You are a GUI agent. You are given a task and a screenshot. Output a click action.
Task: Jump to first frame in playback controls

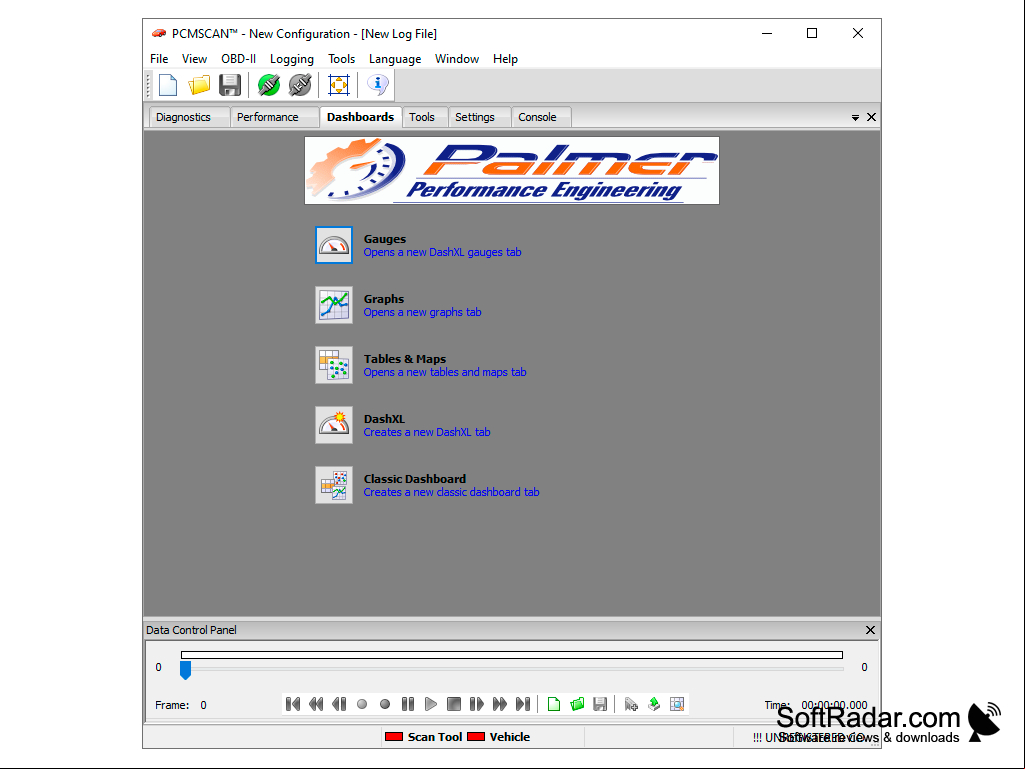(x=293, y=704)
